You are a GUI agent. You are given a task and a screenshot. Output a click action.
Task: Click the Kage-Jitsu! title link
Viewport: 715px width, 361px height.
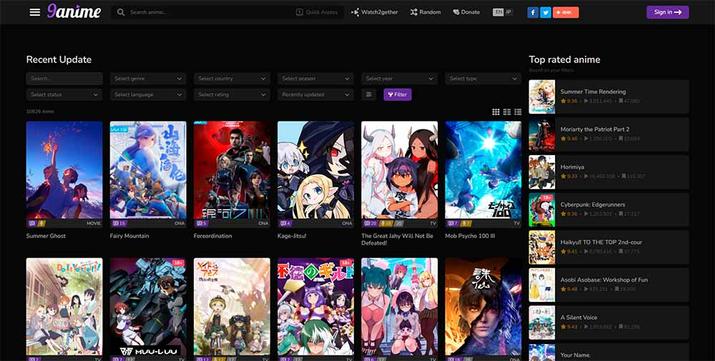[292, 236]
